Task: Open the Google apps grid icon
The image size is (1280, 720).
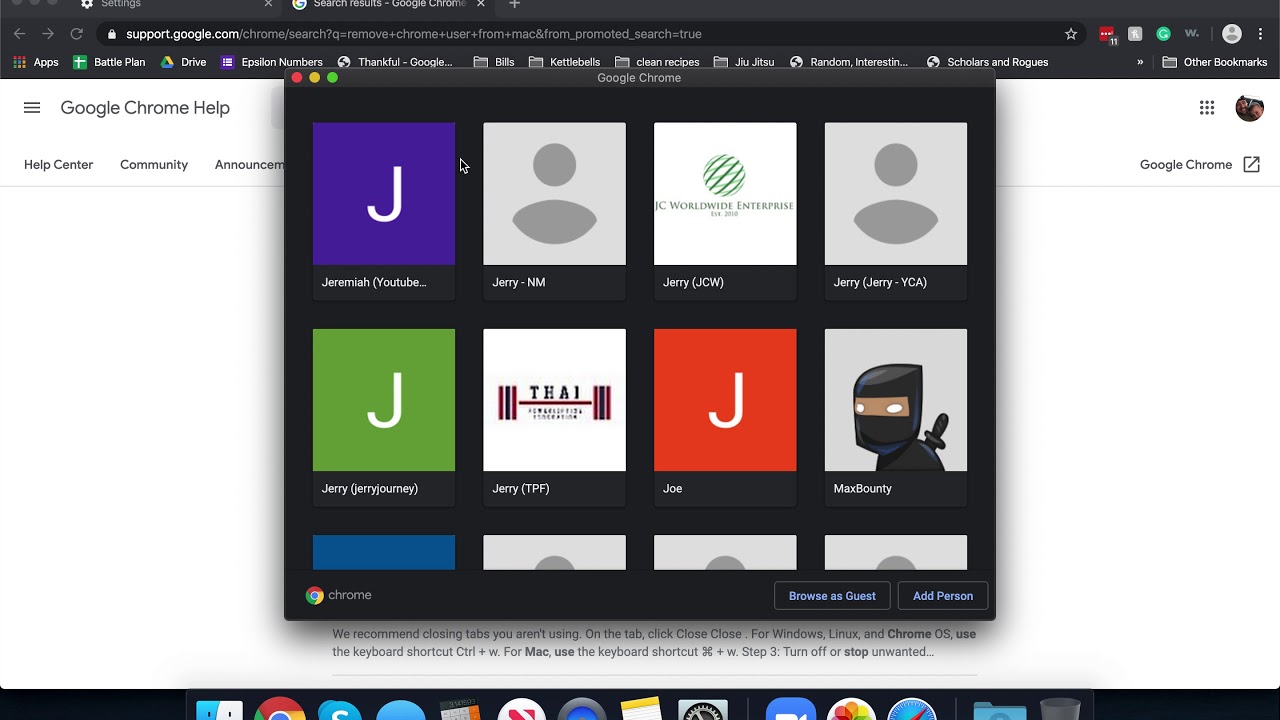Action: (1207, 108)
